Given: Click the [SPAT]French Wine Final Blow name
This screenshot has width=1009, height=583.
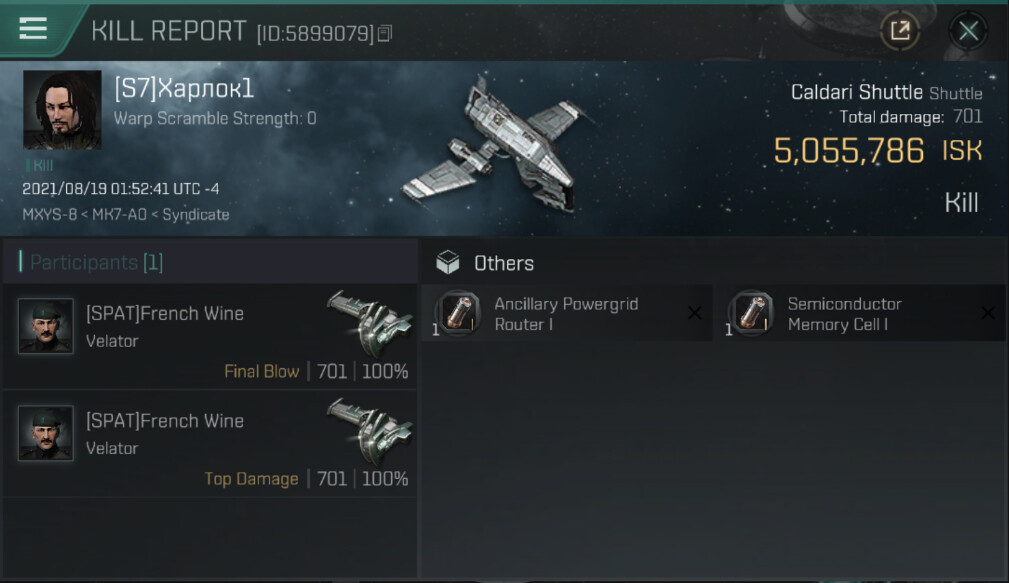Looking at the screenshot, I should [x=165, y=313].
